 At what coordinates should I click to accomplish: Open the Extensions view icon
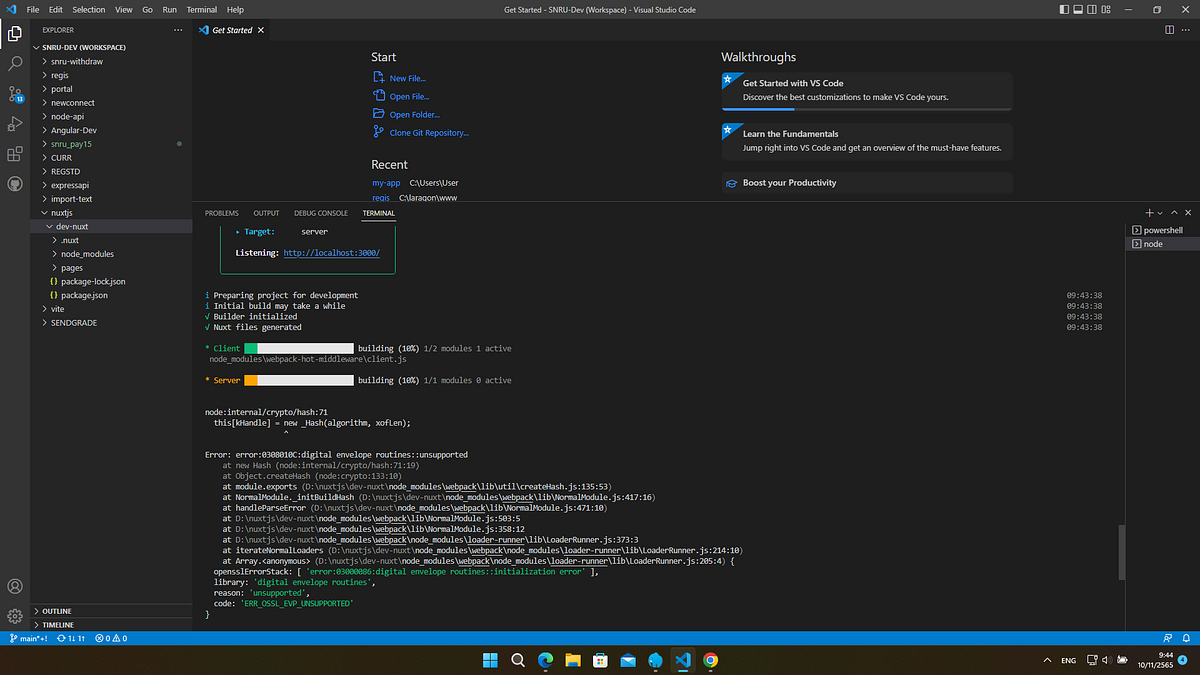pyautogui.click(x=14, y=153)
